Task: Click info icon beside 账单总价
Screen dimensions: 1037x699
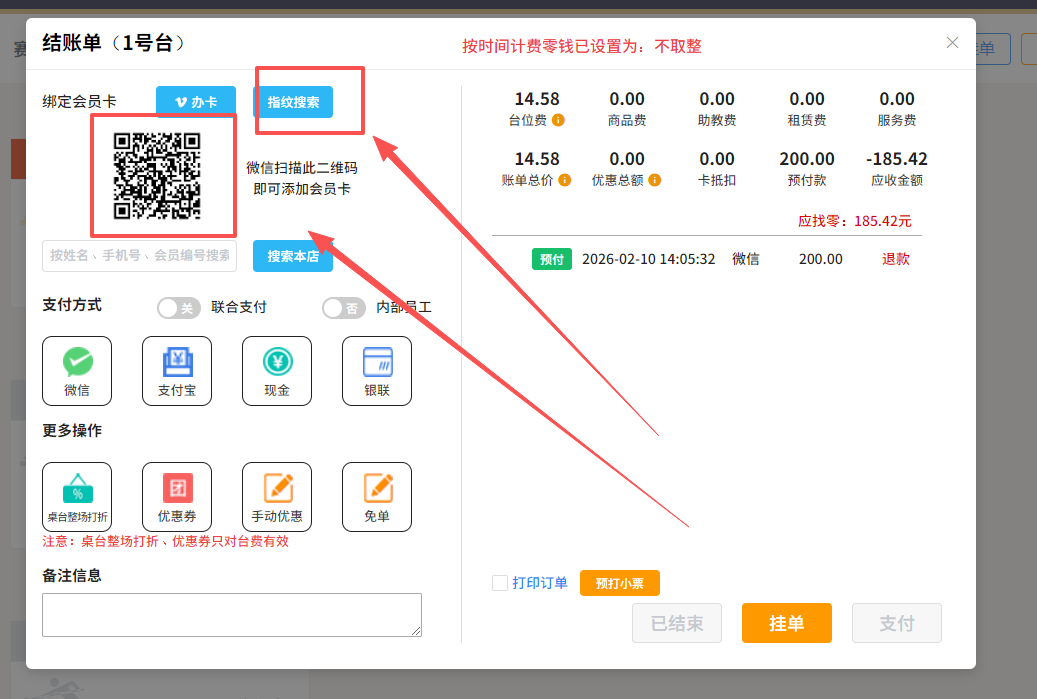Action: pyautogui.click(x=565, y=181)
